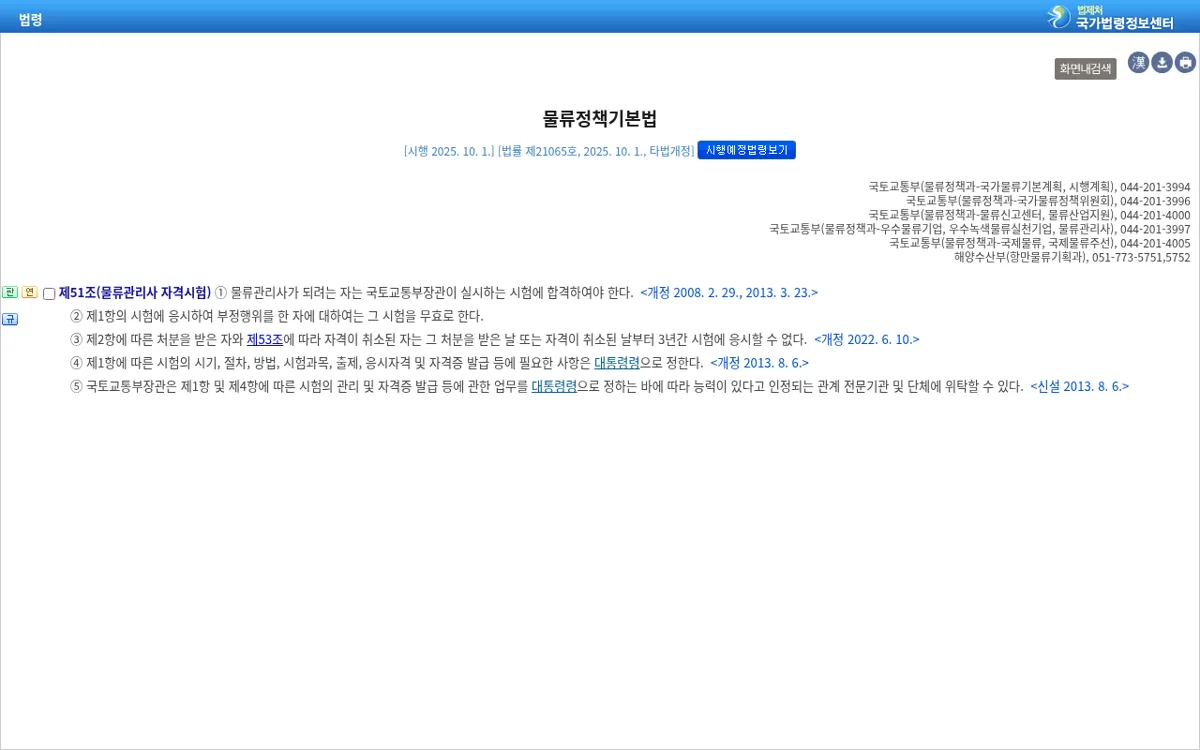Click the 법률 제21065호 promulgation info

[596, 151]
